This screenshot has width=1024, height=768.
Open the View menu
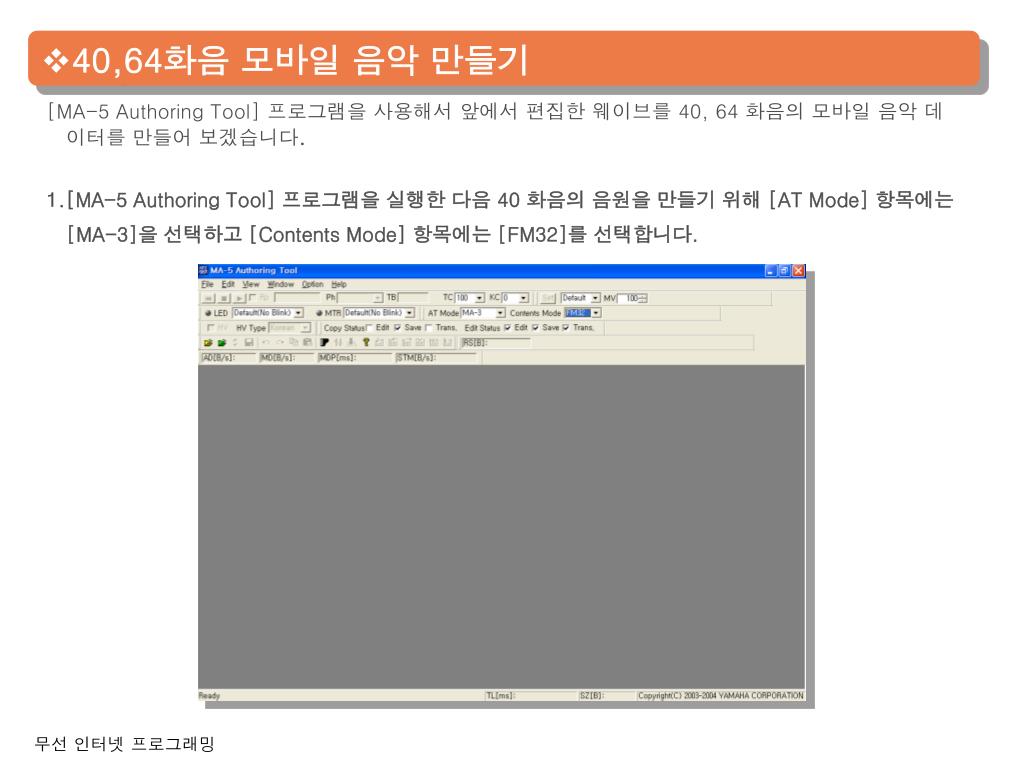(x=251, y=284)
